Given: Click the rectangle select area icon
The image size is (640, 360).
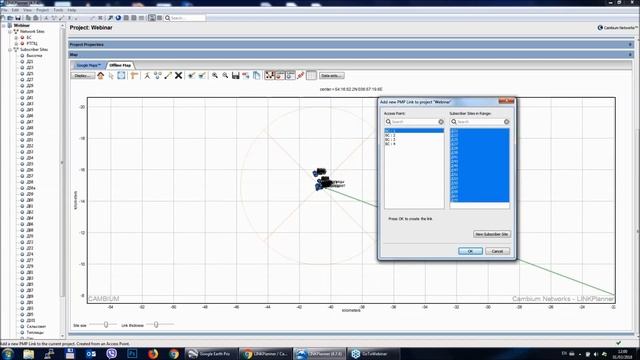Looking at the screenshot, I should (121, 76).
